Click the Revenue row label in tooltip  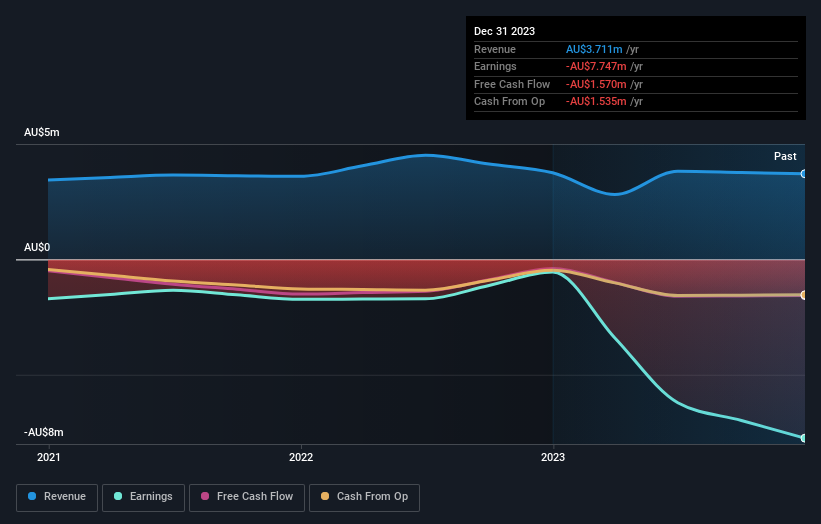coord(495,49)
